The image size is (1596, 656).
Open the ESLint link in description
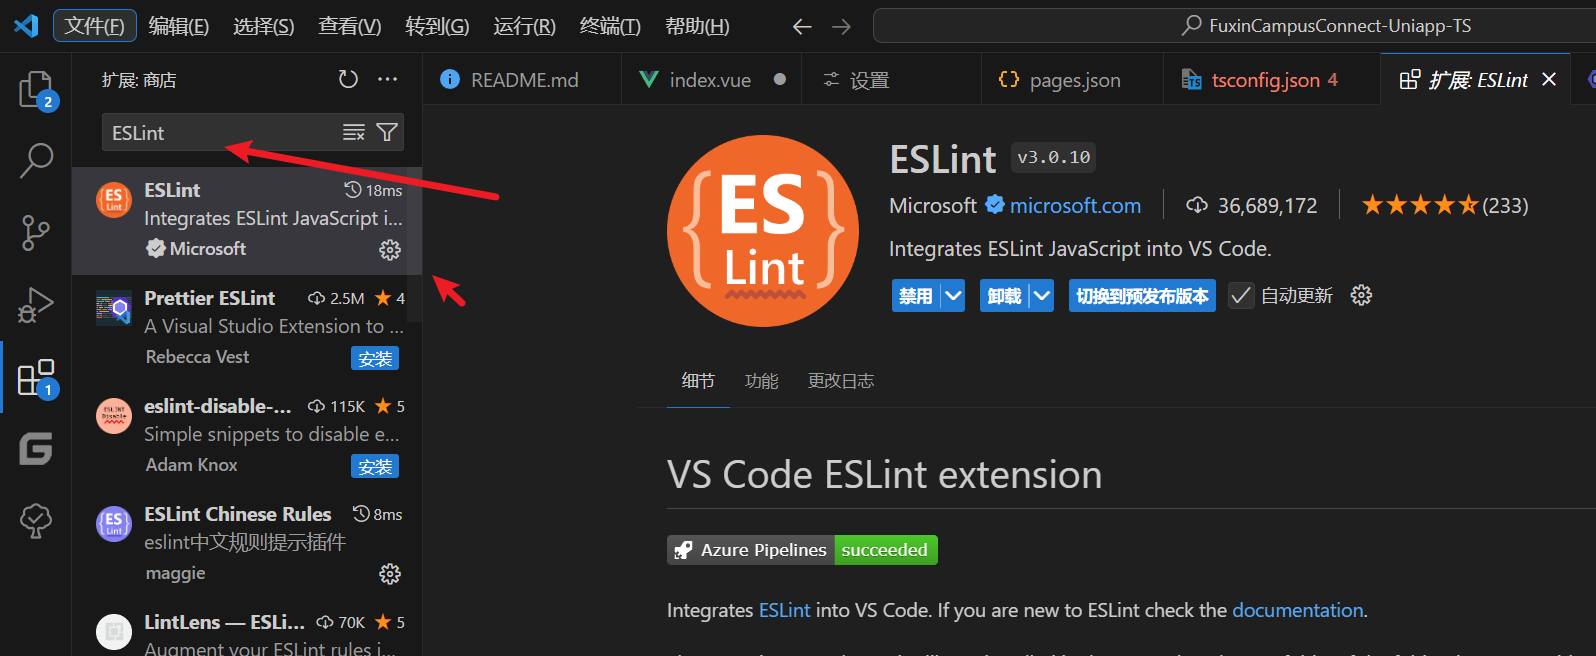(x=784, y=610)
